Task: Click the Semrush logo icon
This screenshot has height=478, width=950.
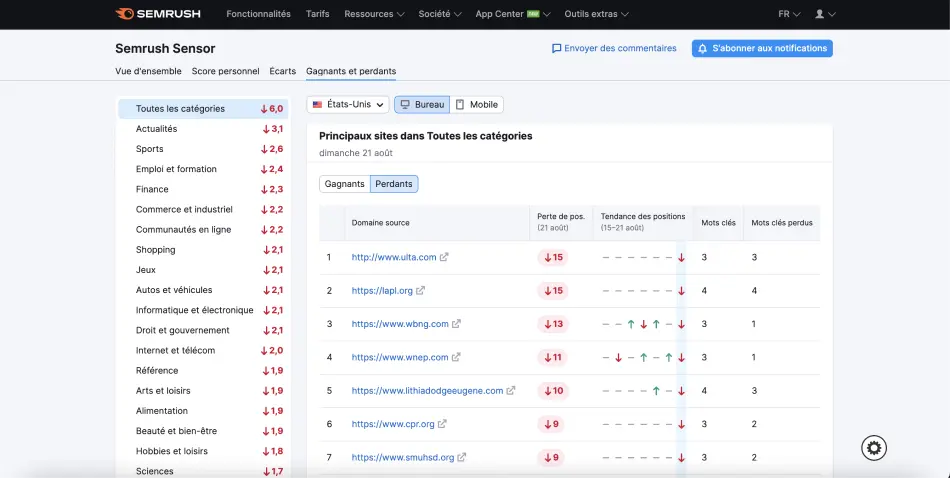Action: 124,13
